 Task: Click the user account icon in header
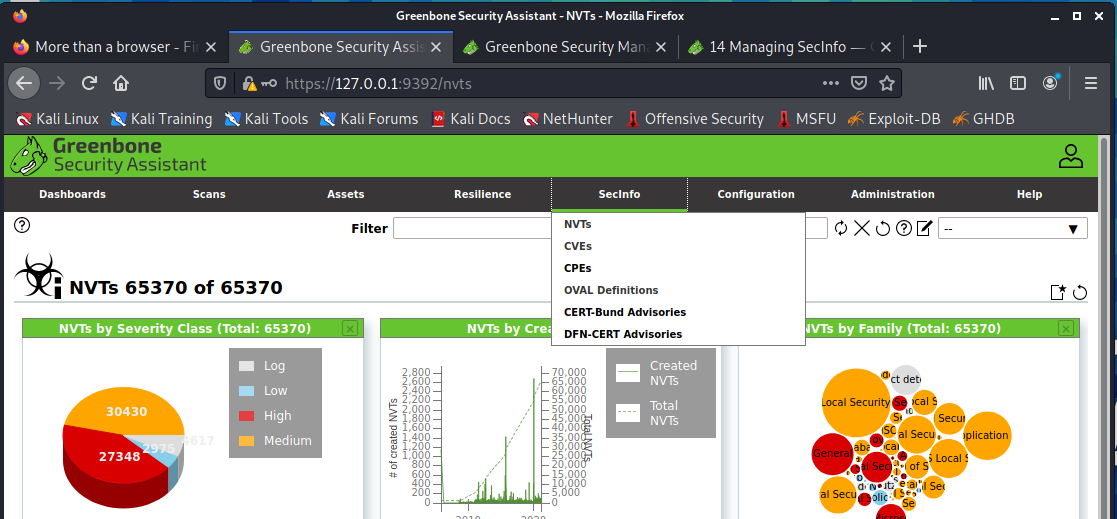pos(1071,156)
